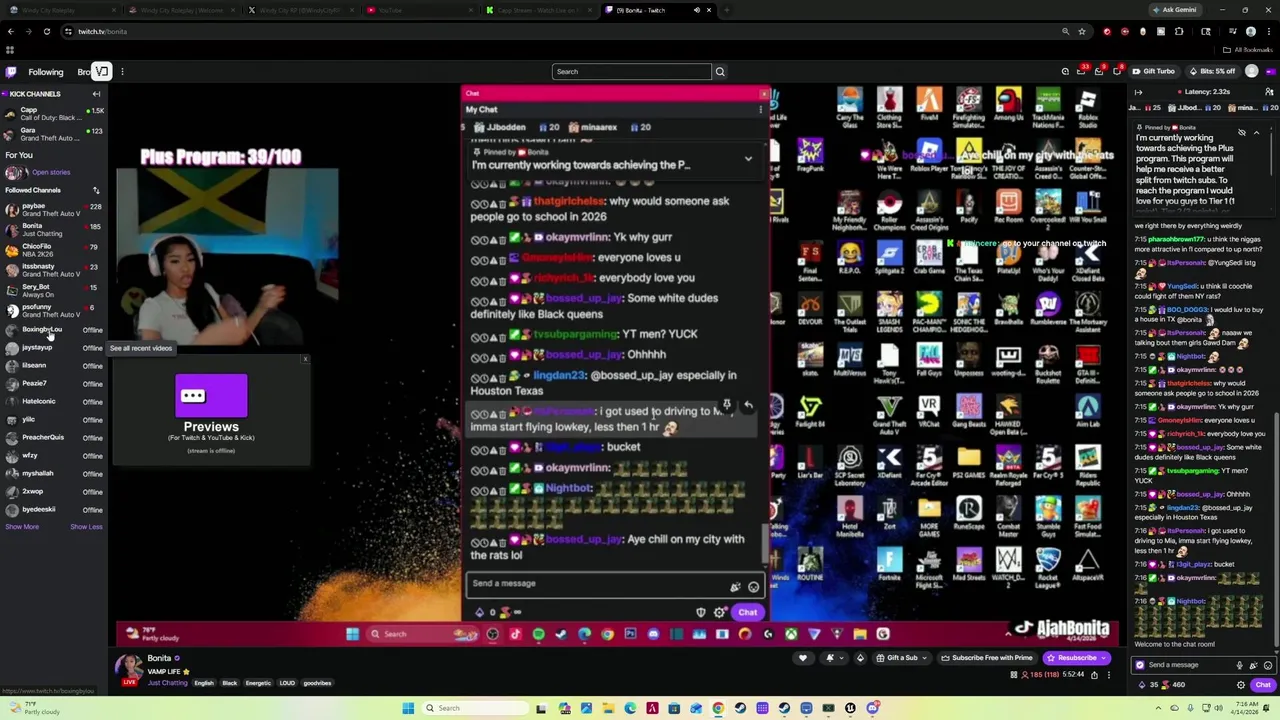Open psofunny's channel
1280x720 pixels.
[x=54, y=311]
